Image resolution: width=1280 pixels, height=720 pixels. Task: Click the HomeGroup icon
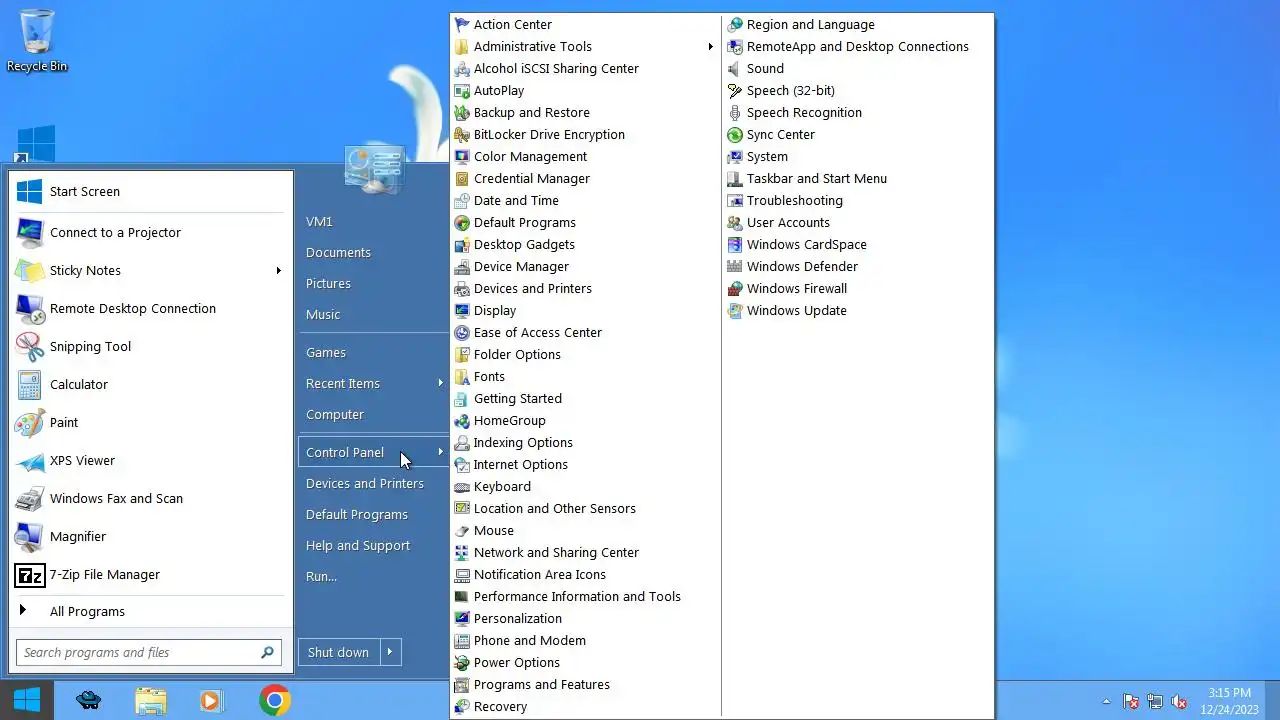(x=461, y=420)
